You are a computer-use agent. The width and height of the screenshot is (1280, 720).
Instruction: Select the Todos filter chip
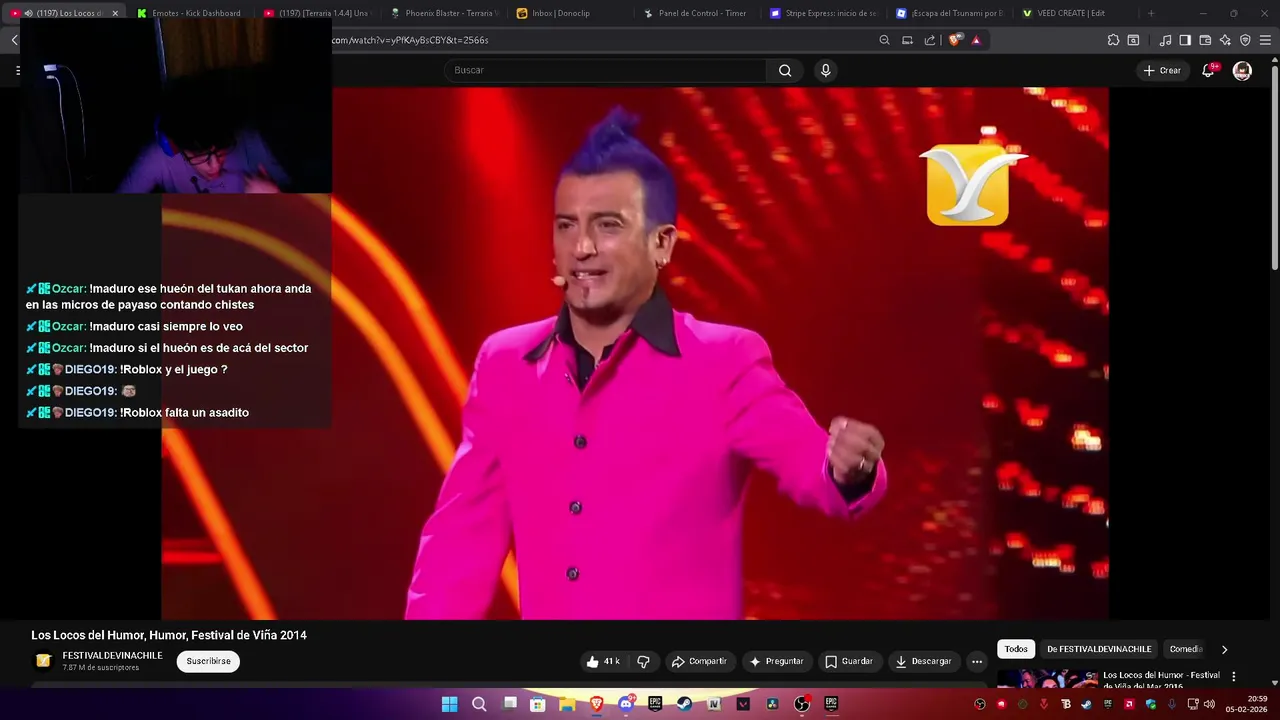1016,649
